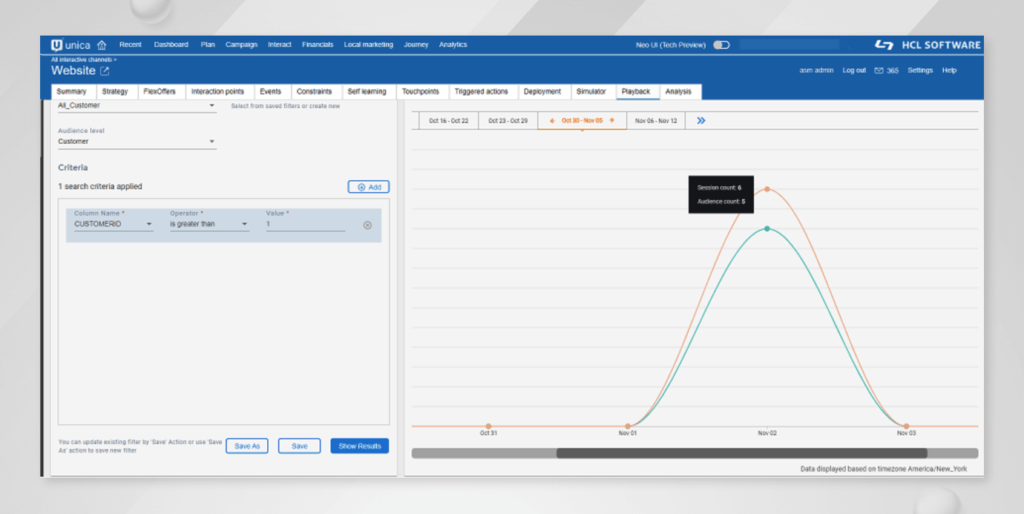Open the Audience level dropdown

[211, 142]
